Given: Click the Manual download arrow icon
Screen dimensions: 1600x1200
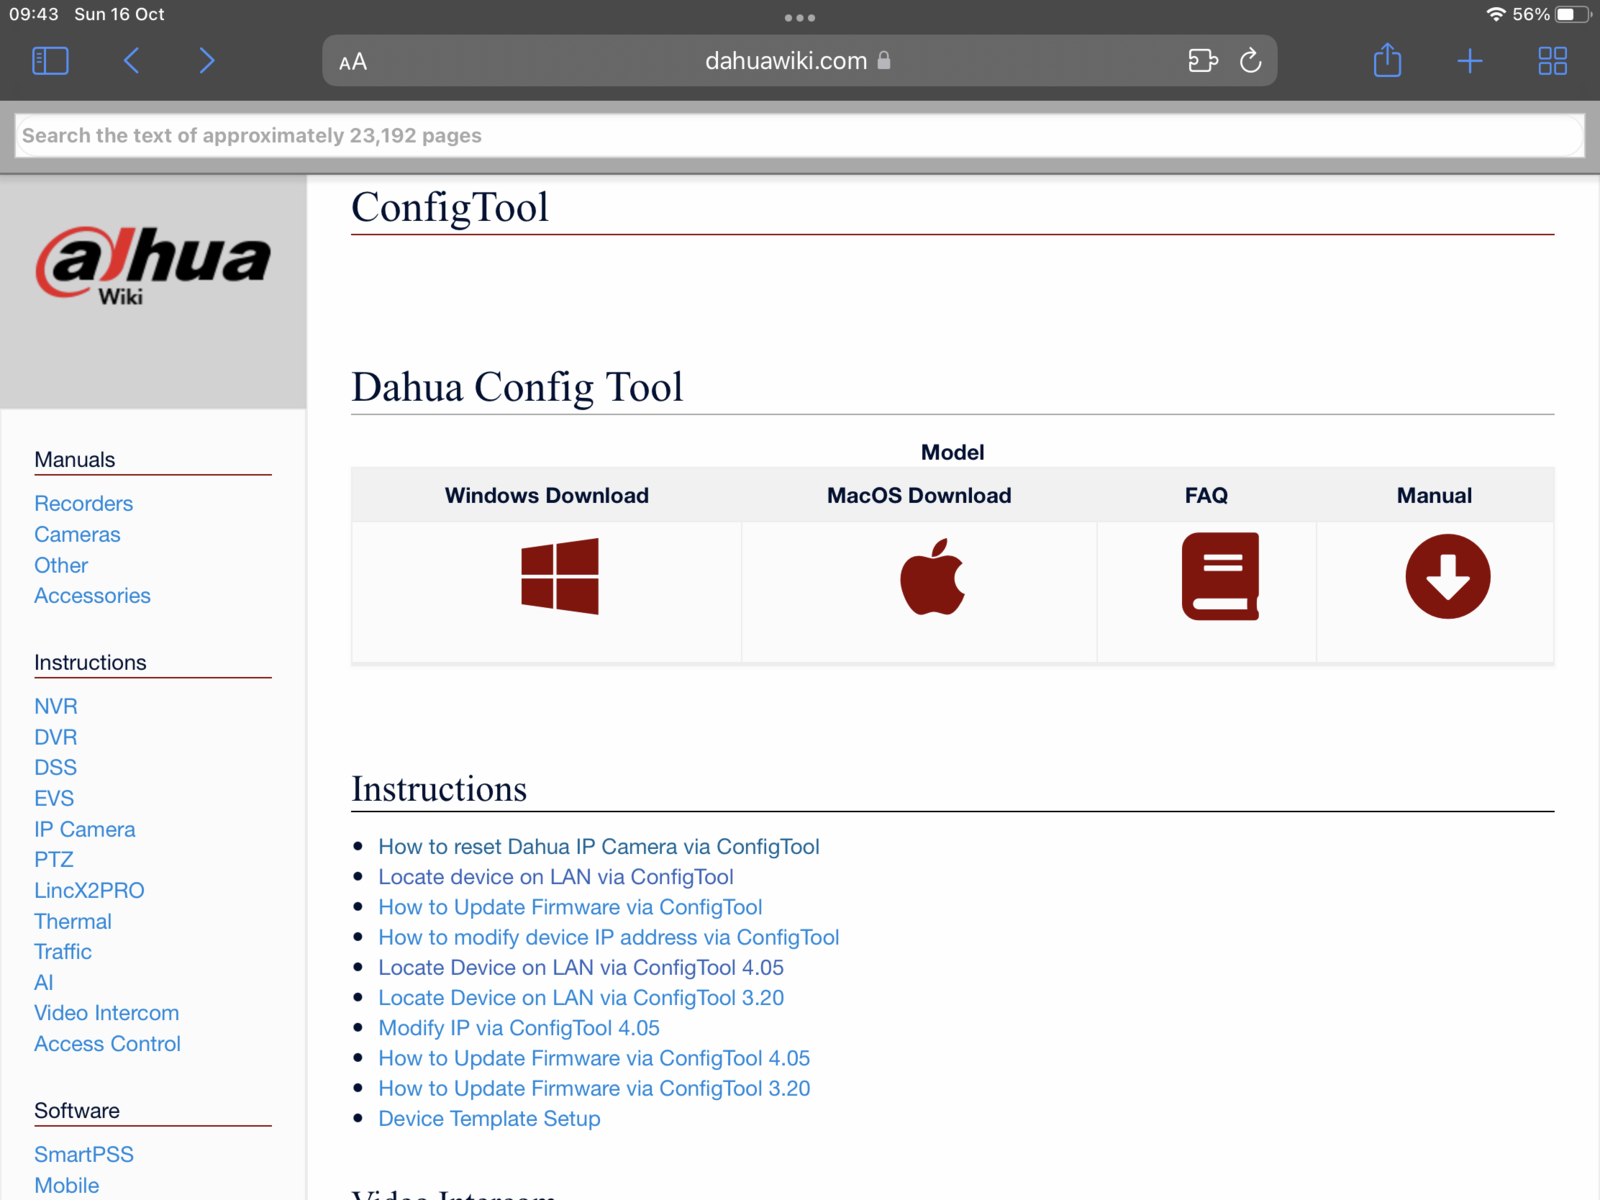Looking at the screenshot, I should click(1447, 577).
